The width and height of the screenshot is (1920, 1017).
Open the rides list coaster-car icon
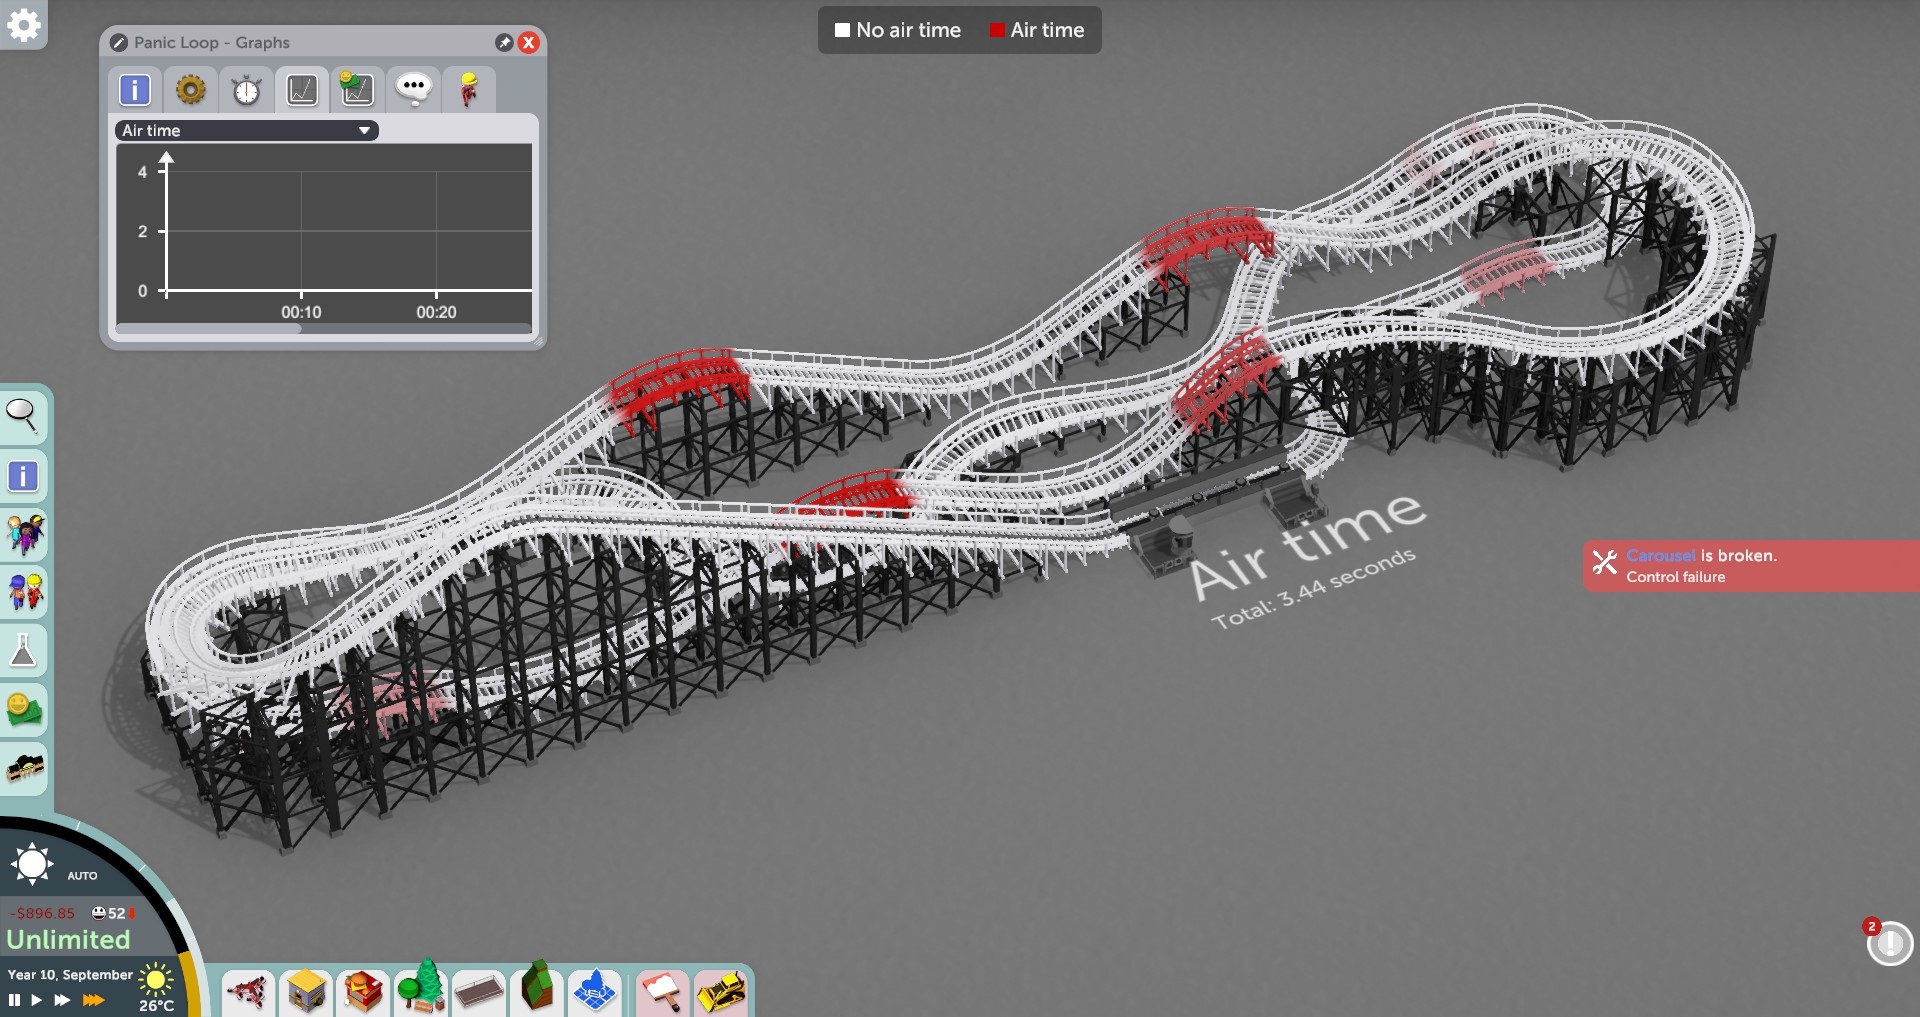[25, 768]
